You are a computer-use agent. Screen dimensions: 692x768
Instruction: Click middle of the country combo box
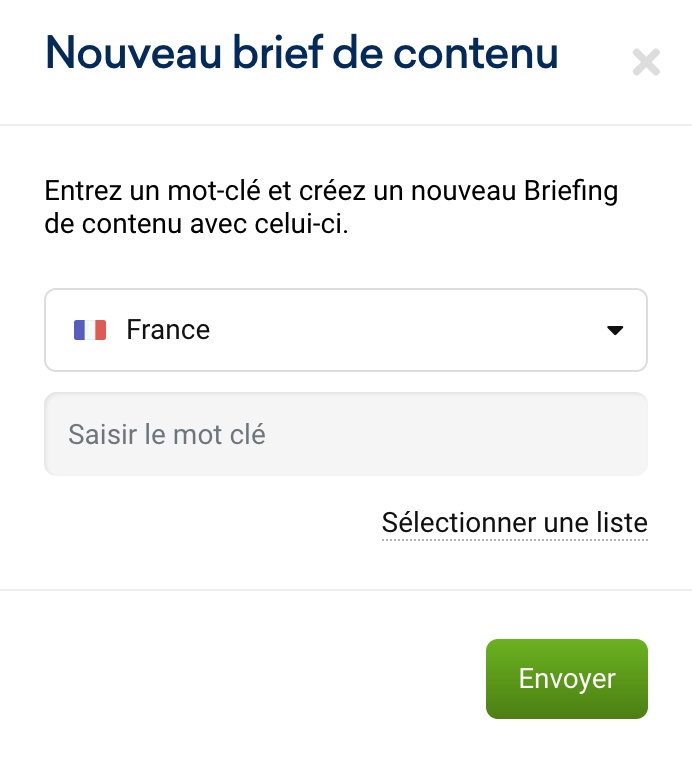coord(346,330)
